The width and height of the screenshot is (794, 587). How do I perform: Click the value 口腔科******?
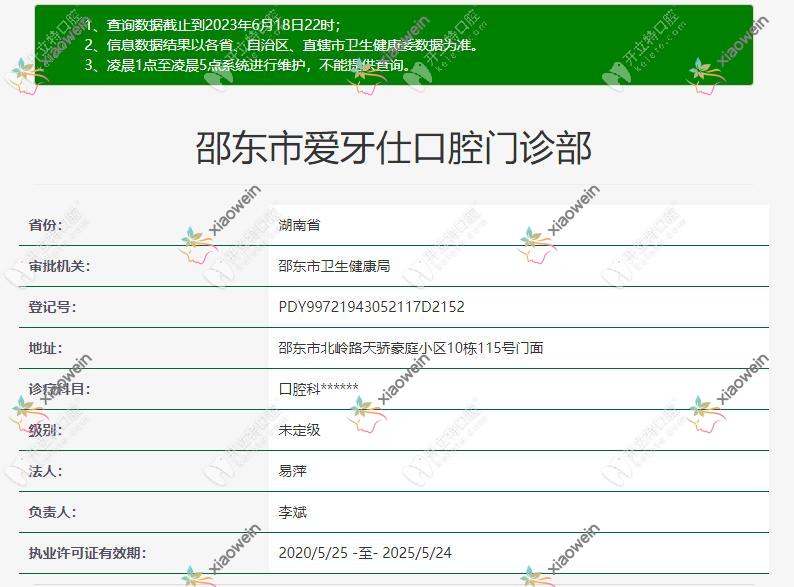click(x=319, y=389)
